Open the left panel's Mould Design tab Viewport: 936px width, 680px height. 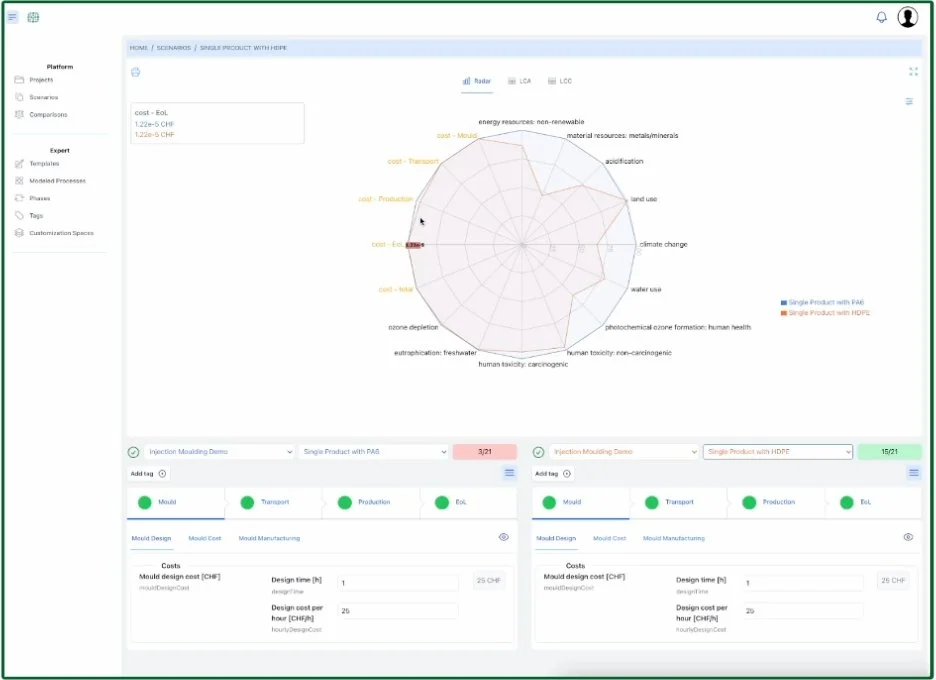click(151, 539)
